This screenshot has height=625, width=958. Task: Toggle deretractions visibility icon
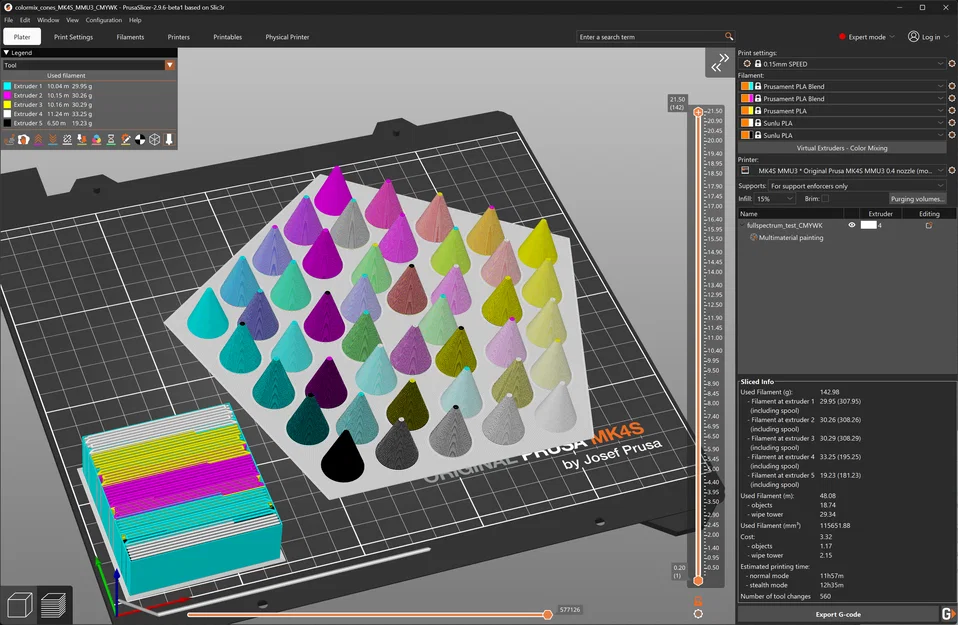click(53, 140)
